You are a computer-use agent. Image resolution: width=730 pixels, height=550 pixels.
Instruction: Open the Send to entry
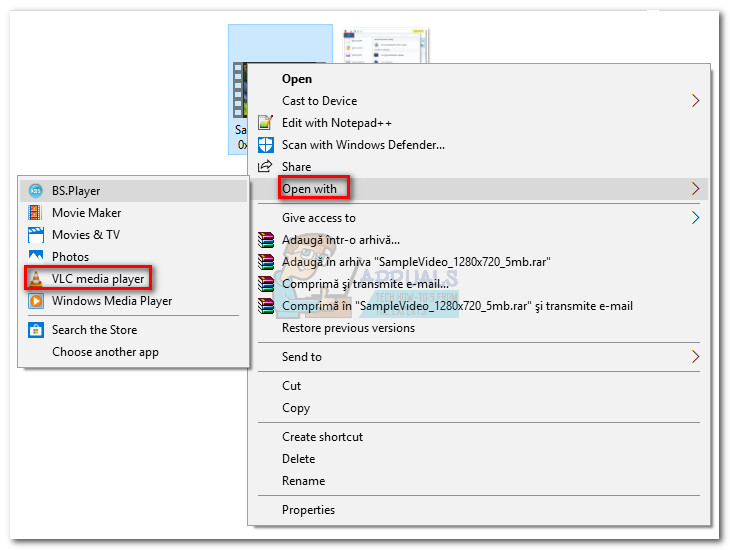pyautogui.click(x=479, y=357)
